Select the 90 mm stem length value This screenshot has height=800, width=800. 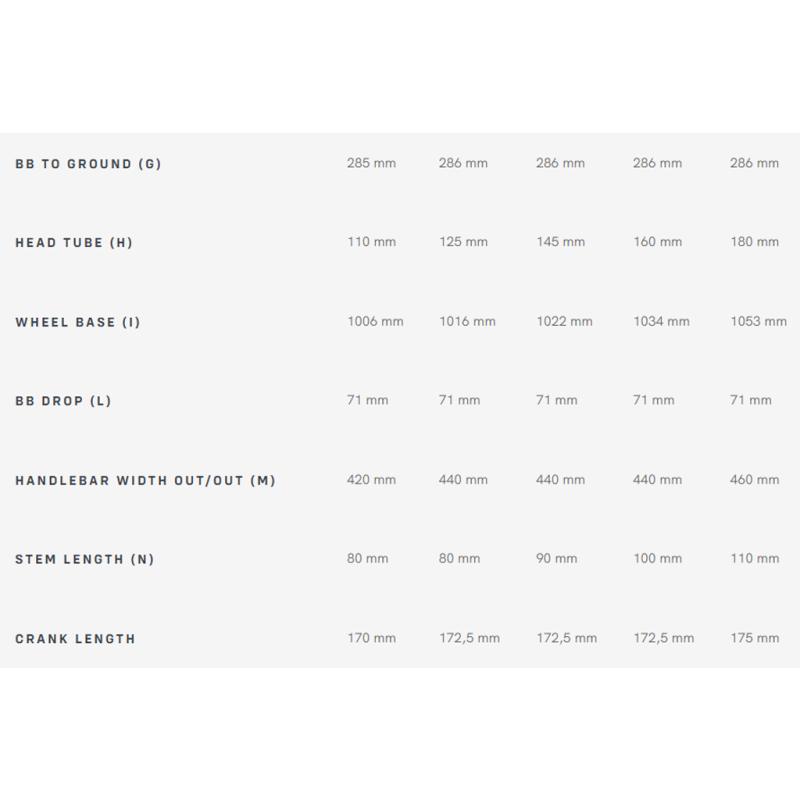point(556,559)
